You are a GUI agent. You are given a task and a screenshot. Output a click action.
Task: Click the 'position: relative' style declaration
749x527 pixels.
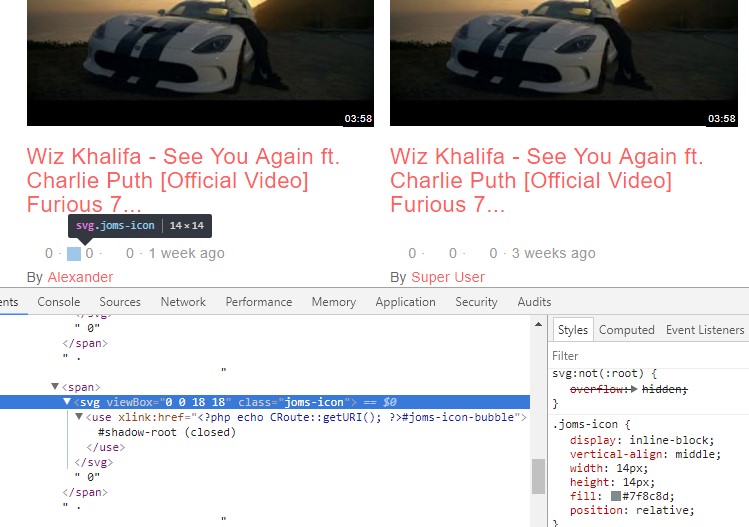pyautogui.click(x=631, y=510)
